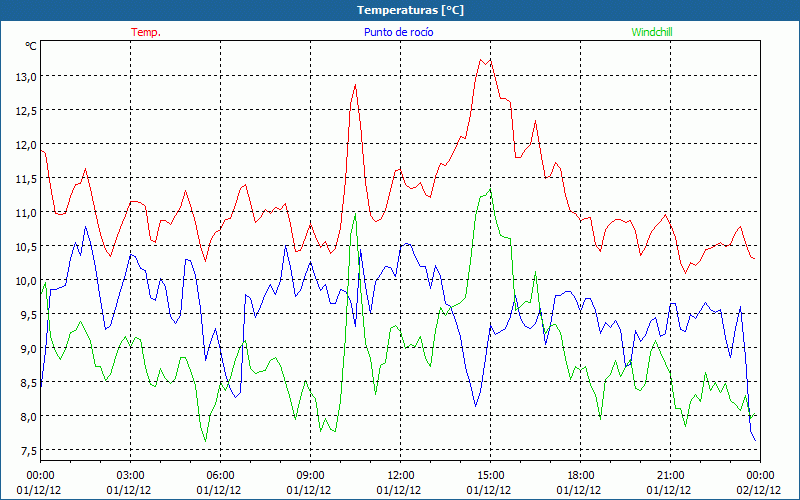Click the '02/12/12' date label
The width and height of the screenshot is (800, 500).
coord(759,490)
